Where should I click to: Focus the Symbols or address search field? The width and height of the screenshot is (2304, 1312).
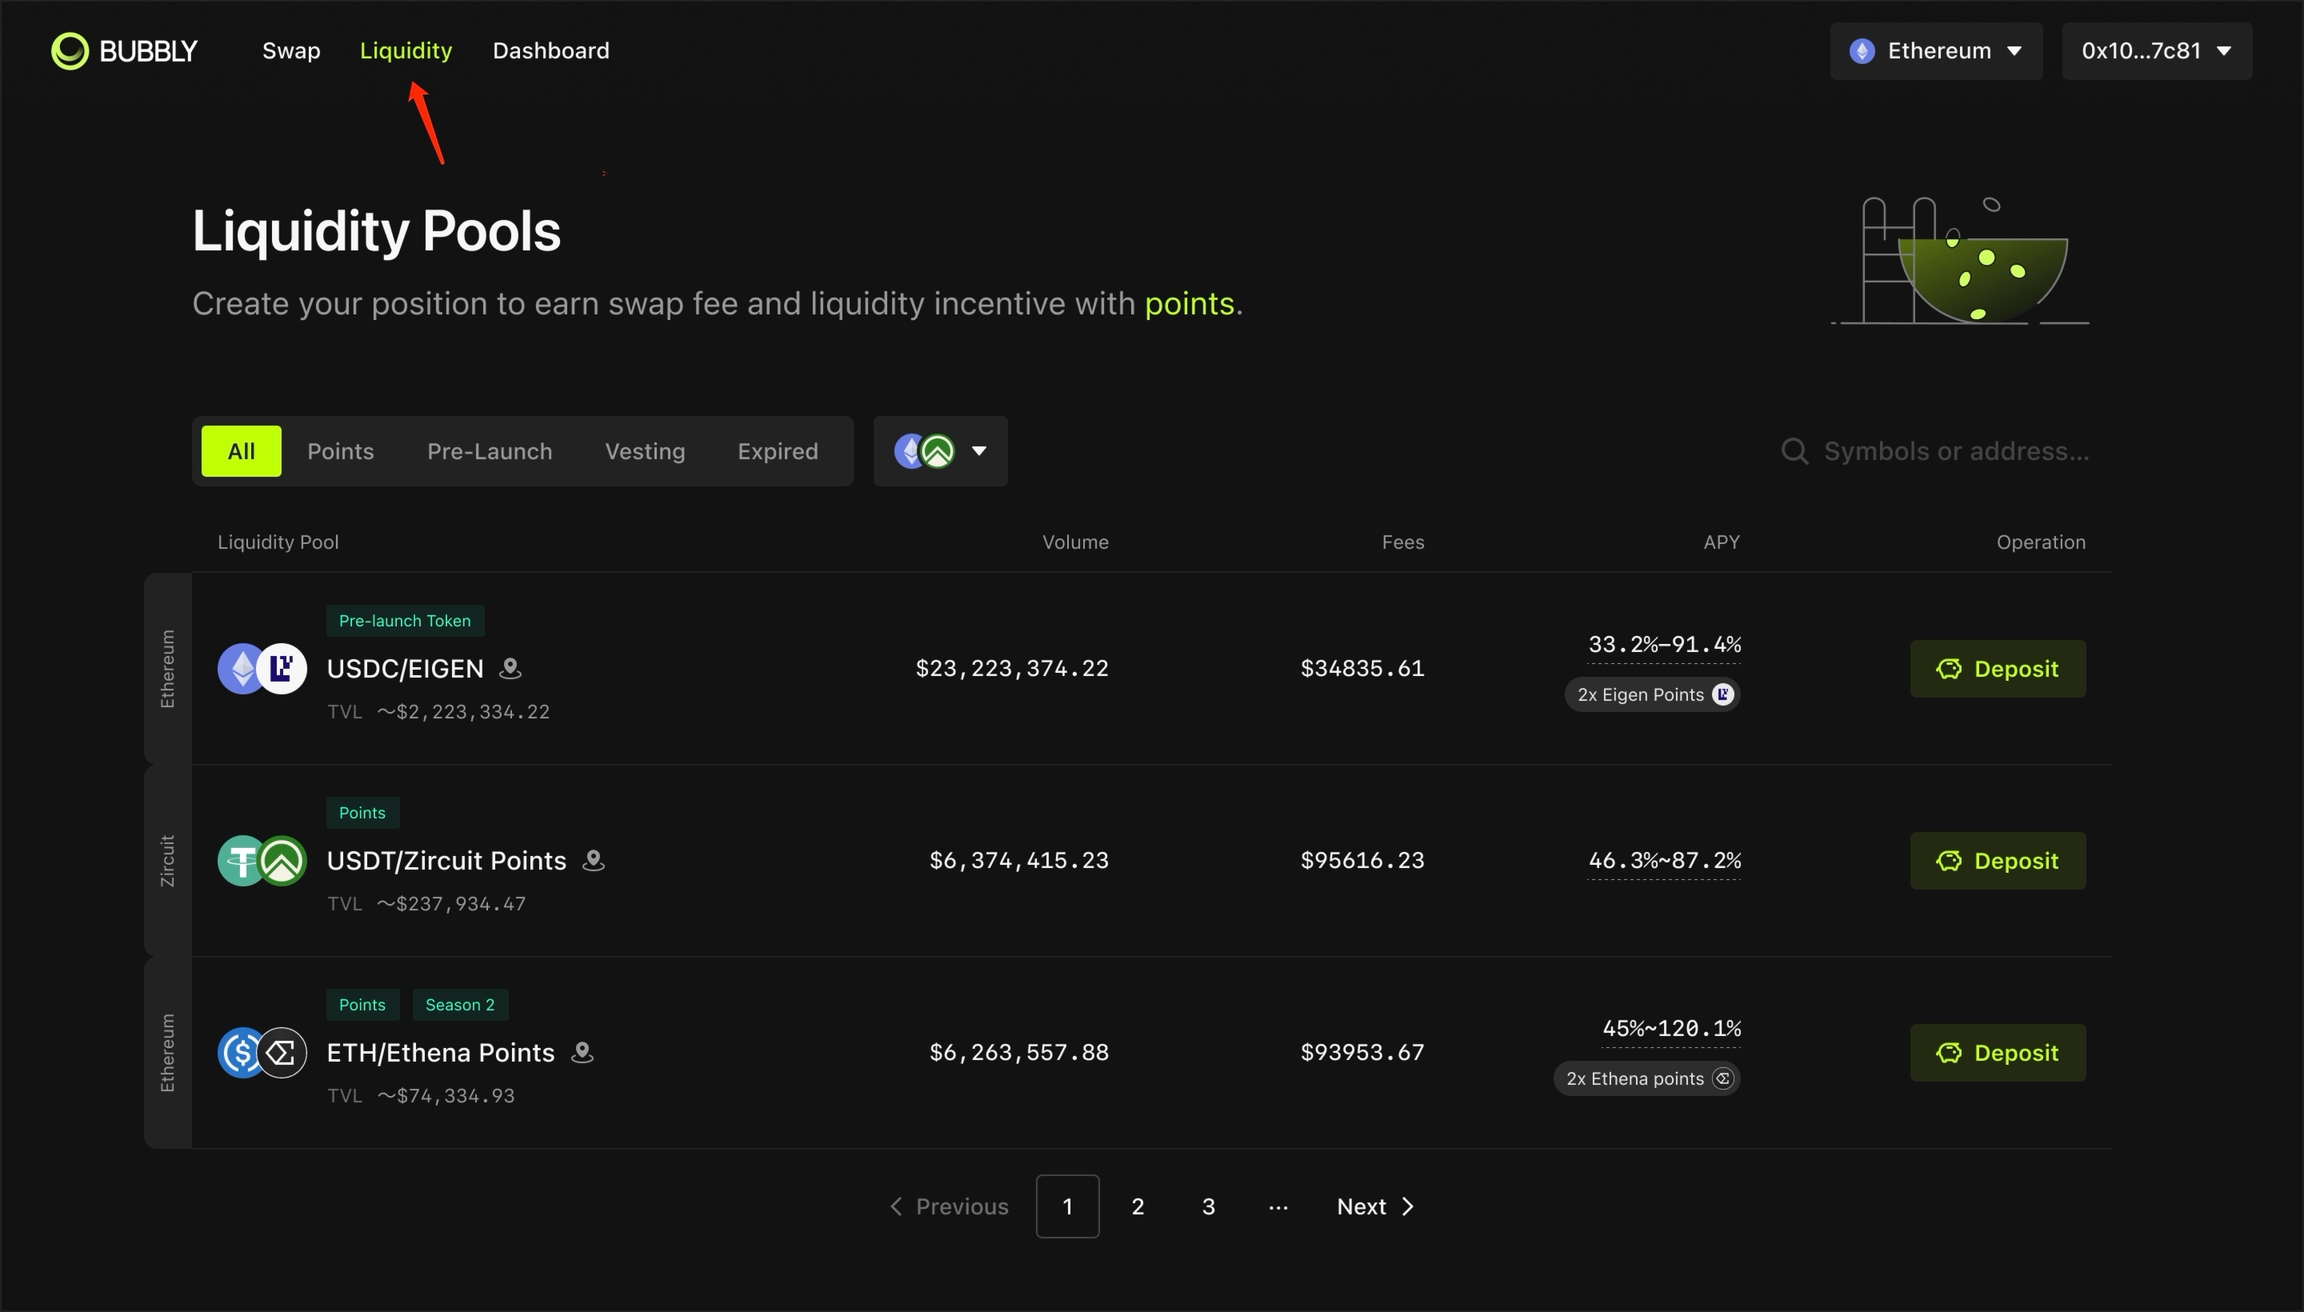coord(1955,451)
